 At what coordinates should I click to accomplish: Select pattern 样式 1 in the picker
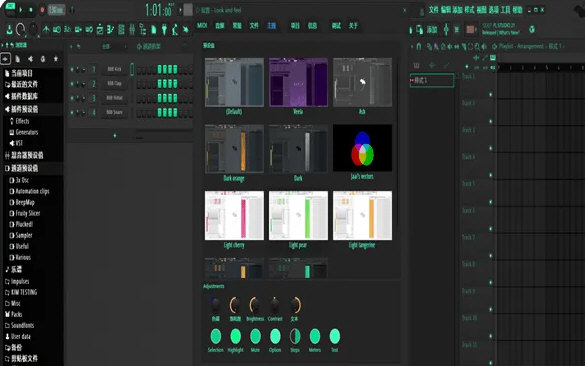tap(432, 80)
